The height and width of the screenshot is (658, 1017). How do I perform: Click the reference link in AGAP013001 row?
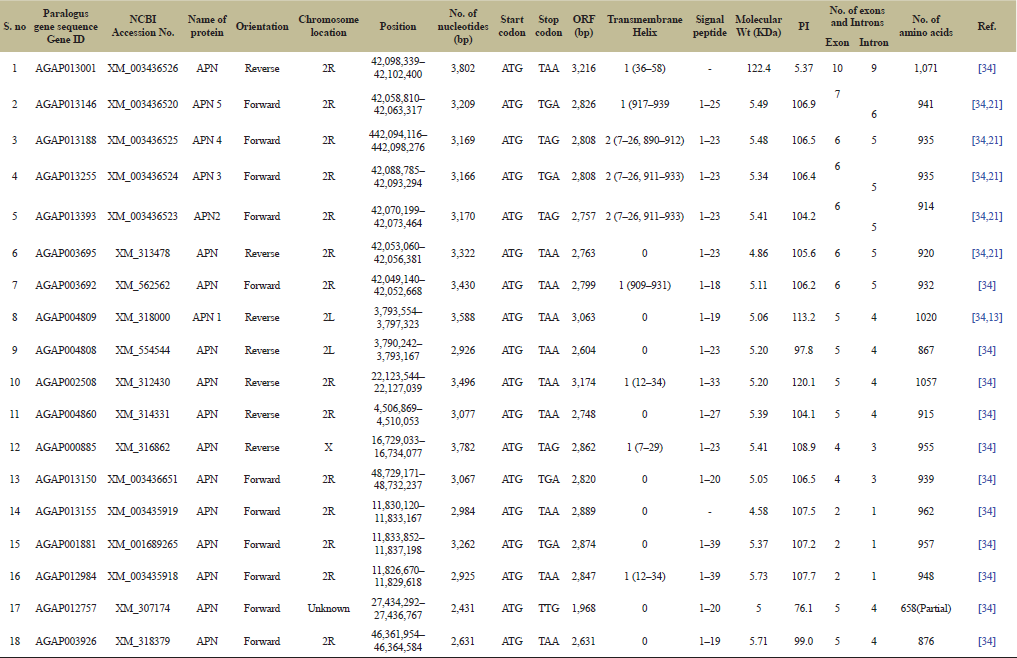pyautogui.click(x=986, y=68)
